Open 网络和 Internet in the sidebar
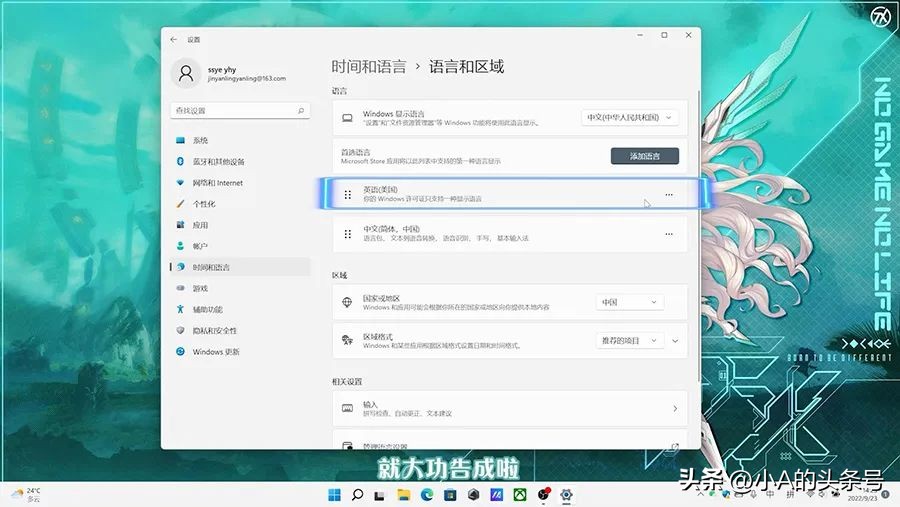This screenshot has height=507, width=900. 240,183
